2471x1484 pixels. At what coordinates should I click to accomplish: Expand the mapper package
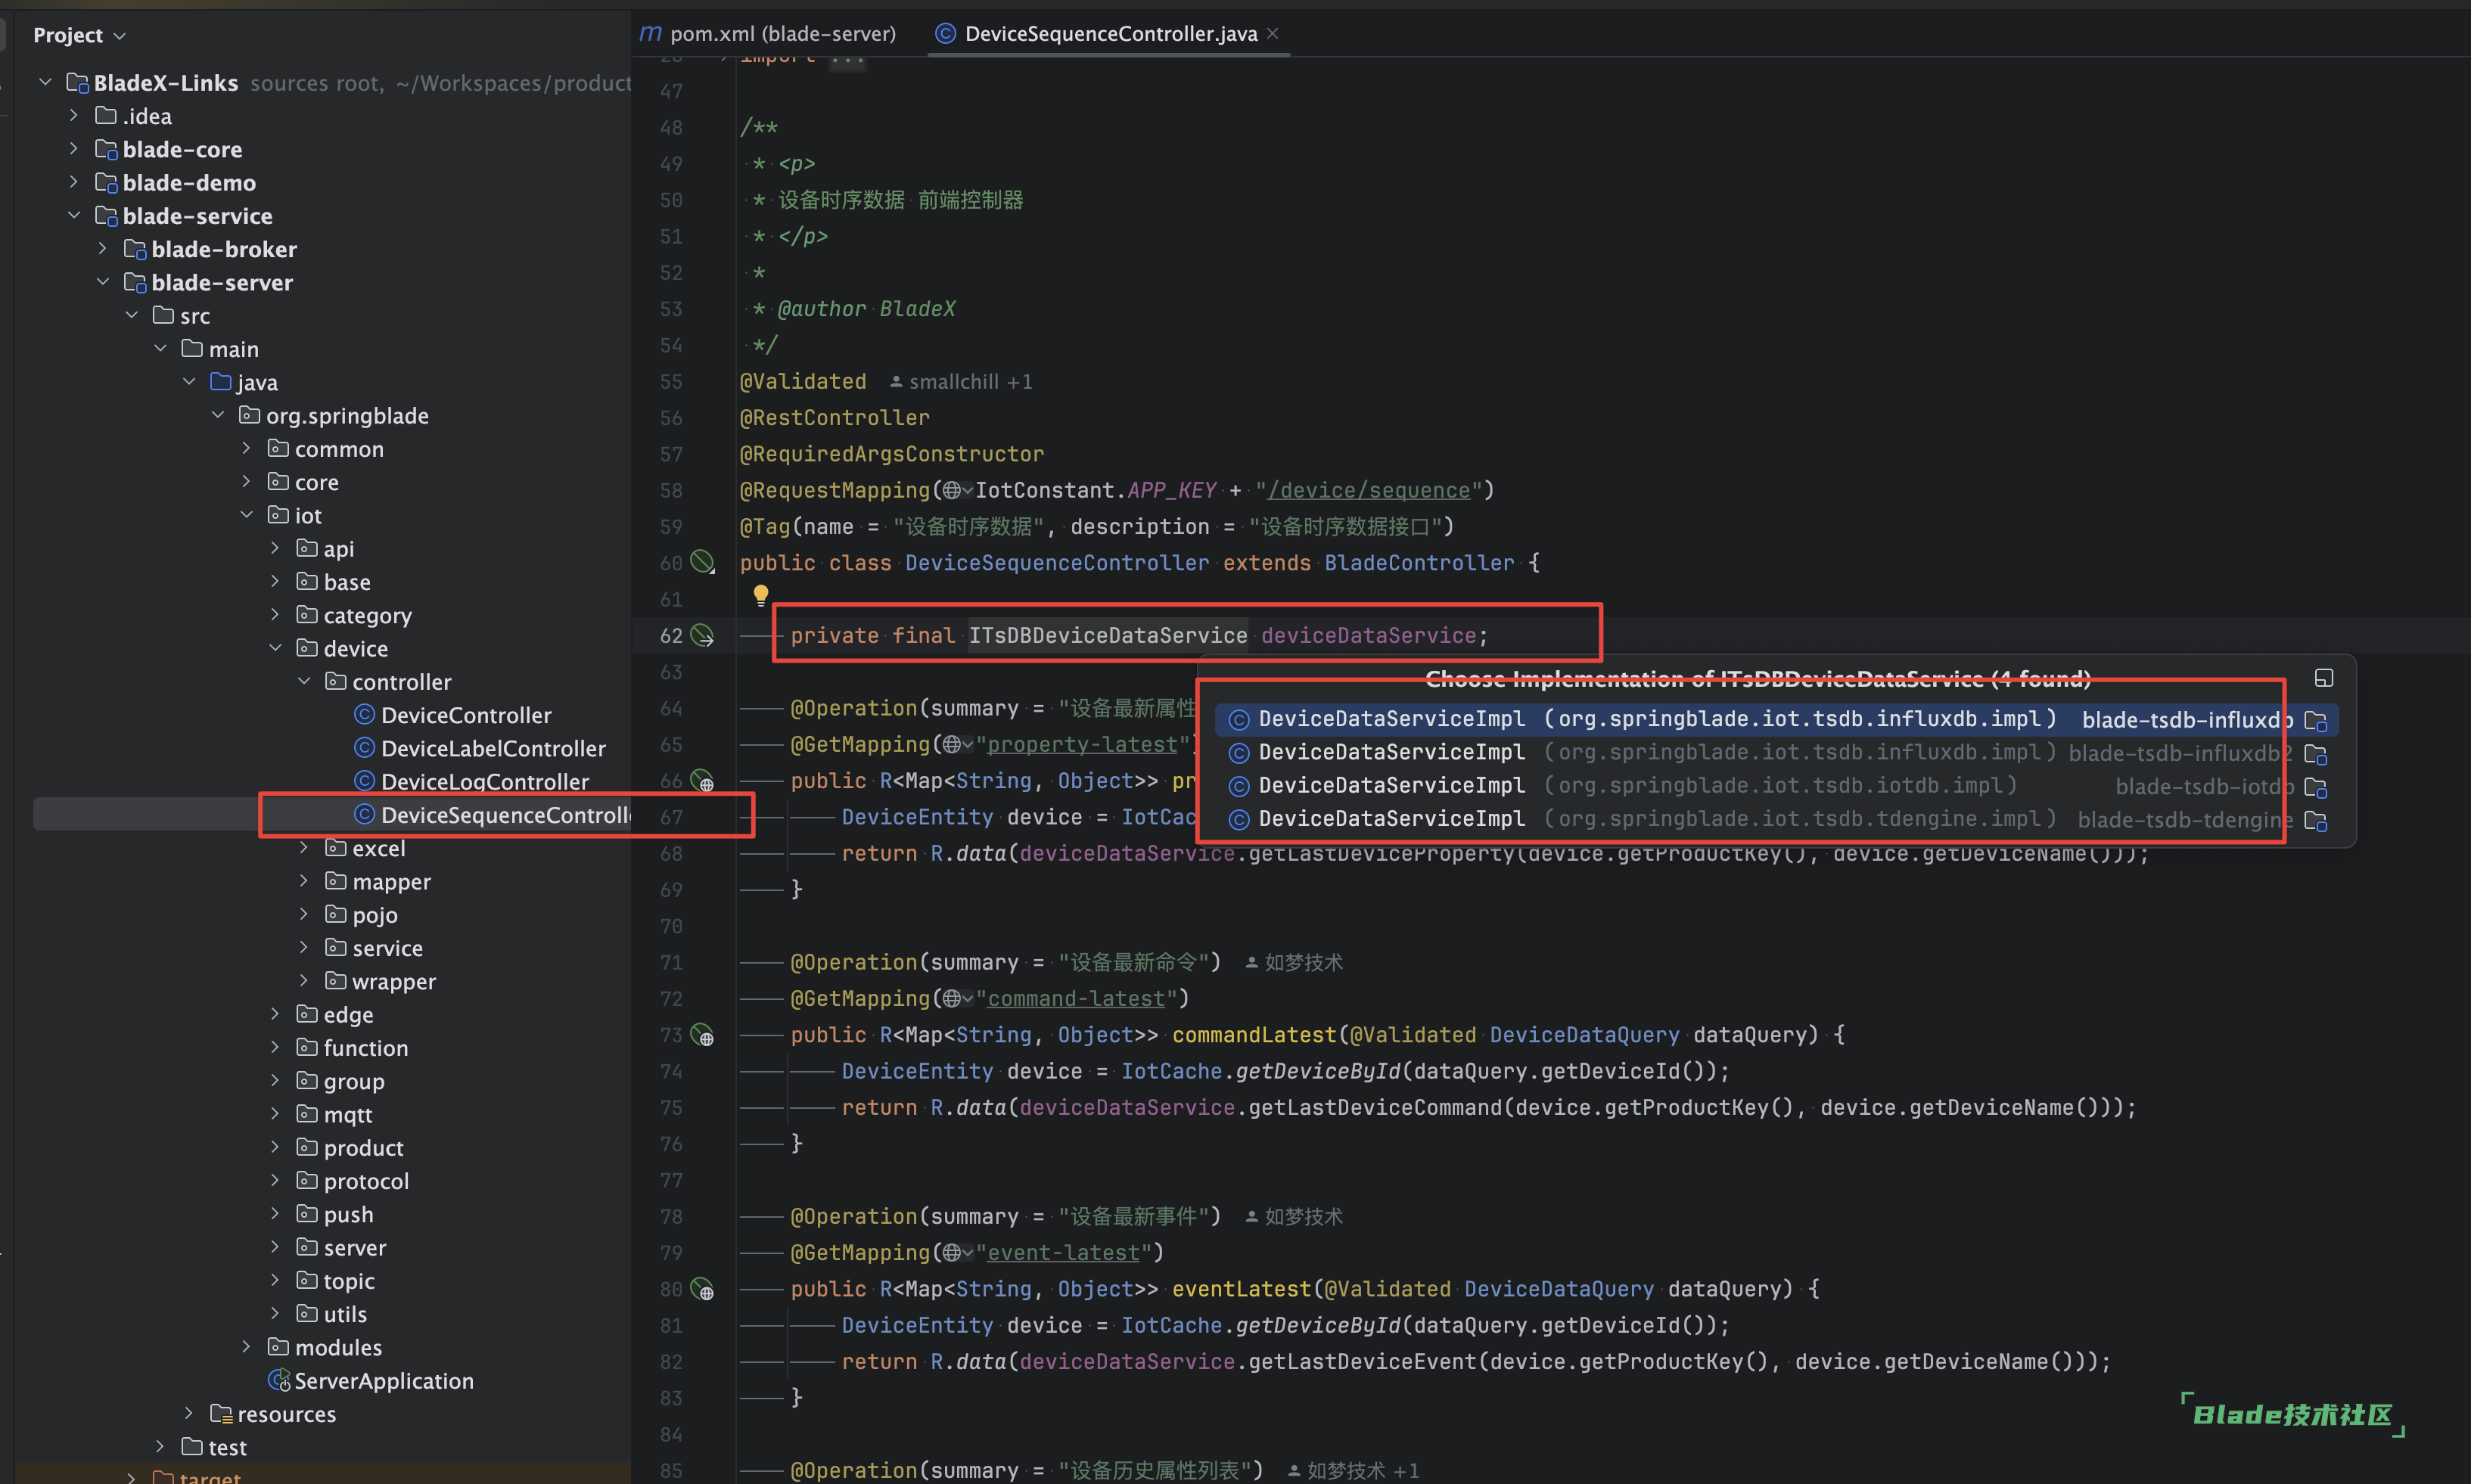pos(304,881)
